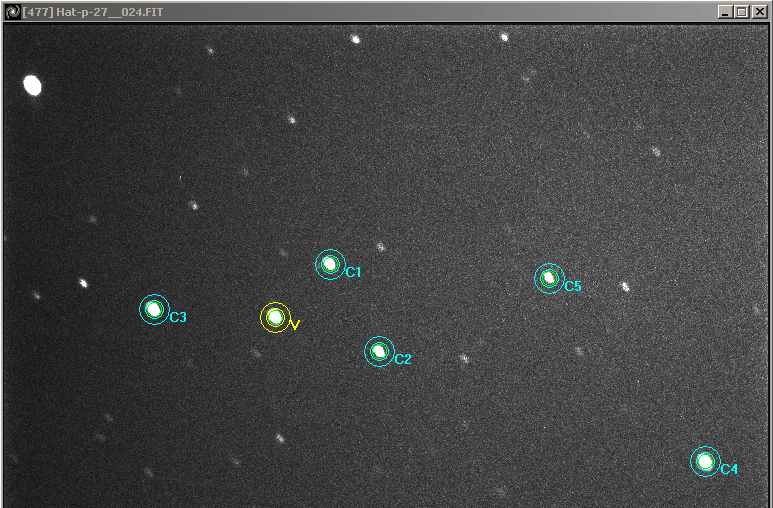Click the small bright star upper-left of C3

coord(83,282)
